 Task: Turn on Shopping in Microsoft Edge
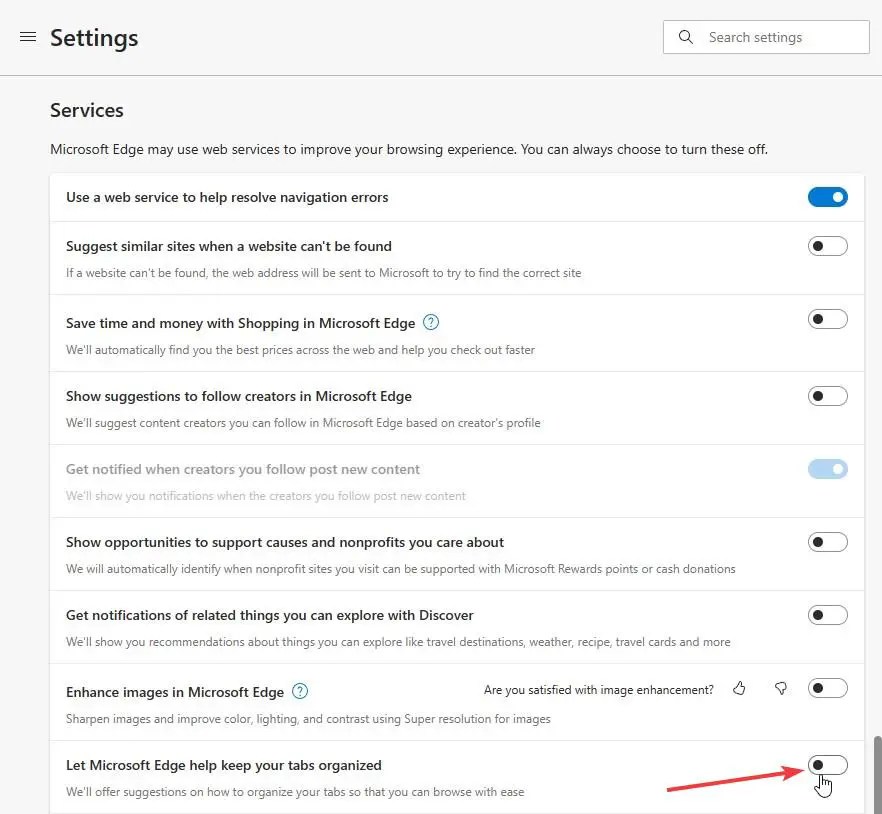(827, 319)
